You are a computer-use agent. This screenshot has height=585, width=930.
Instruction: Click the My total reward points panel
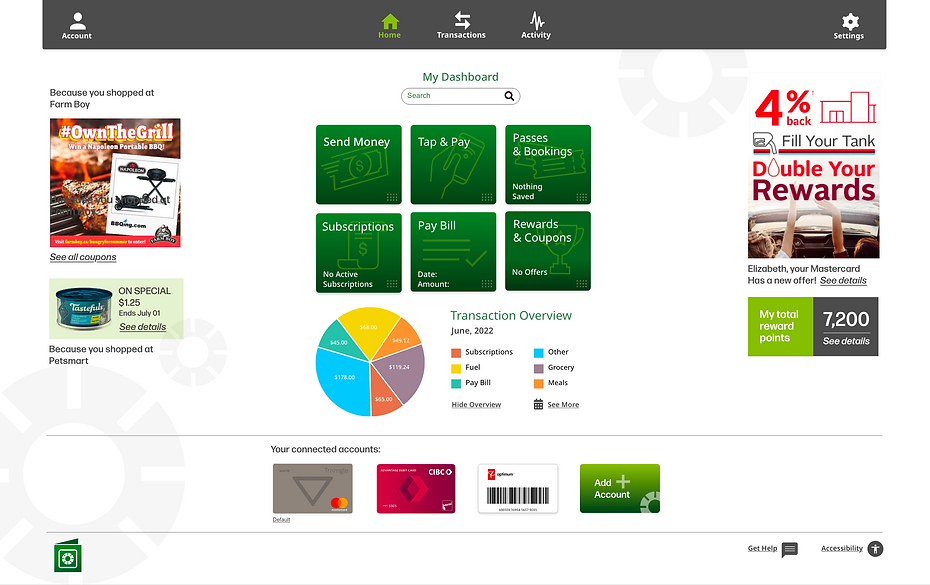pos(780,326)
